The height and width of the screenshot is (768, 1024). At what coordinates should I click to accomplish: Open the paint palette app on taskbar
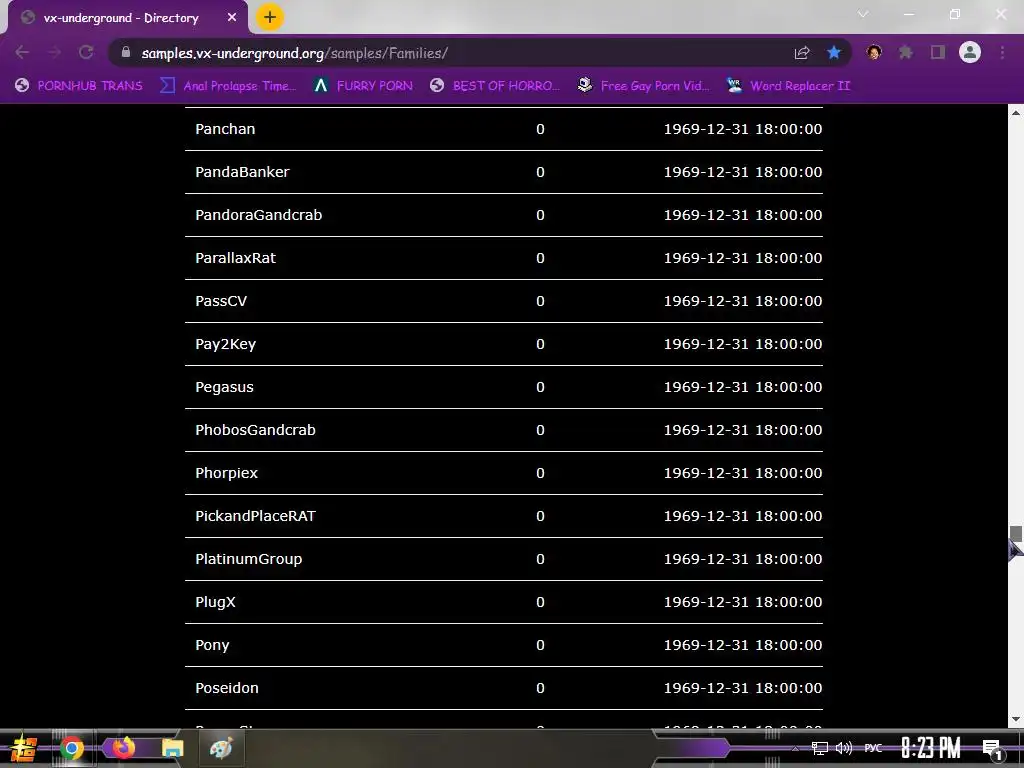click(221, 748)
